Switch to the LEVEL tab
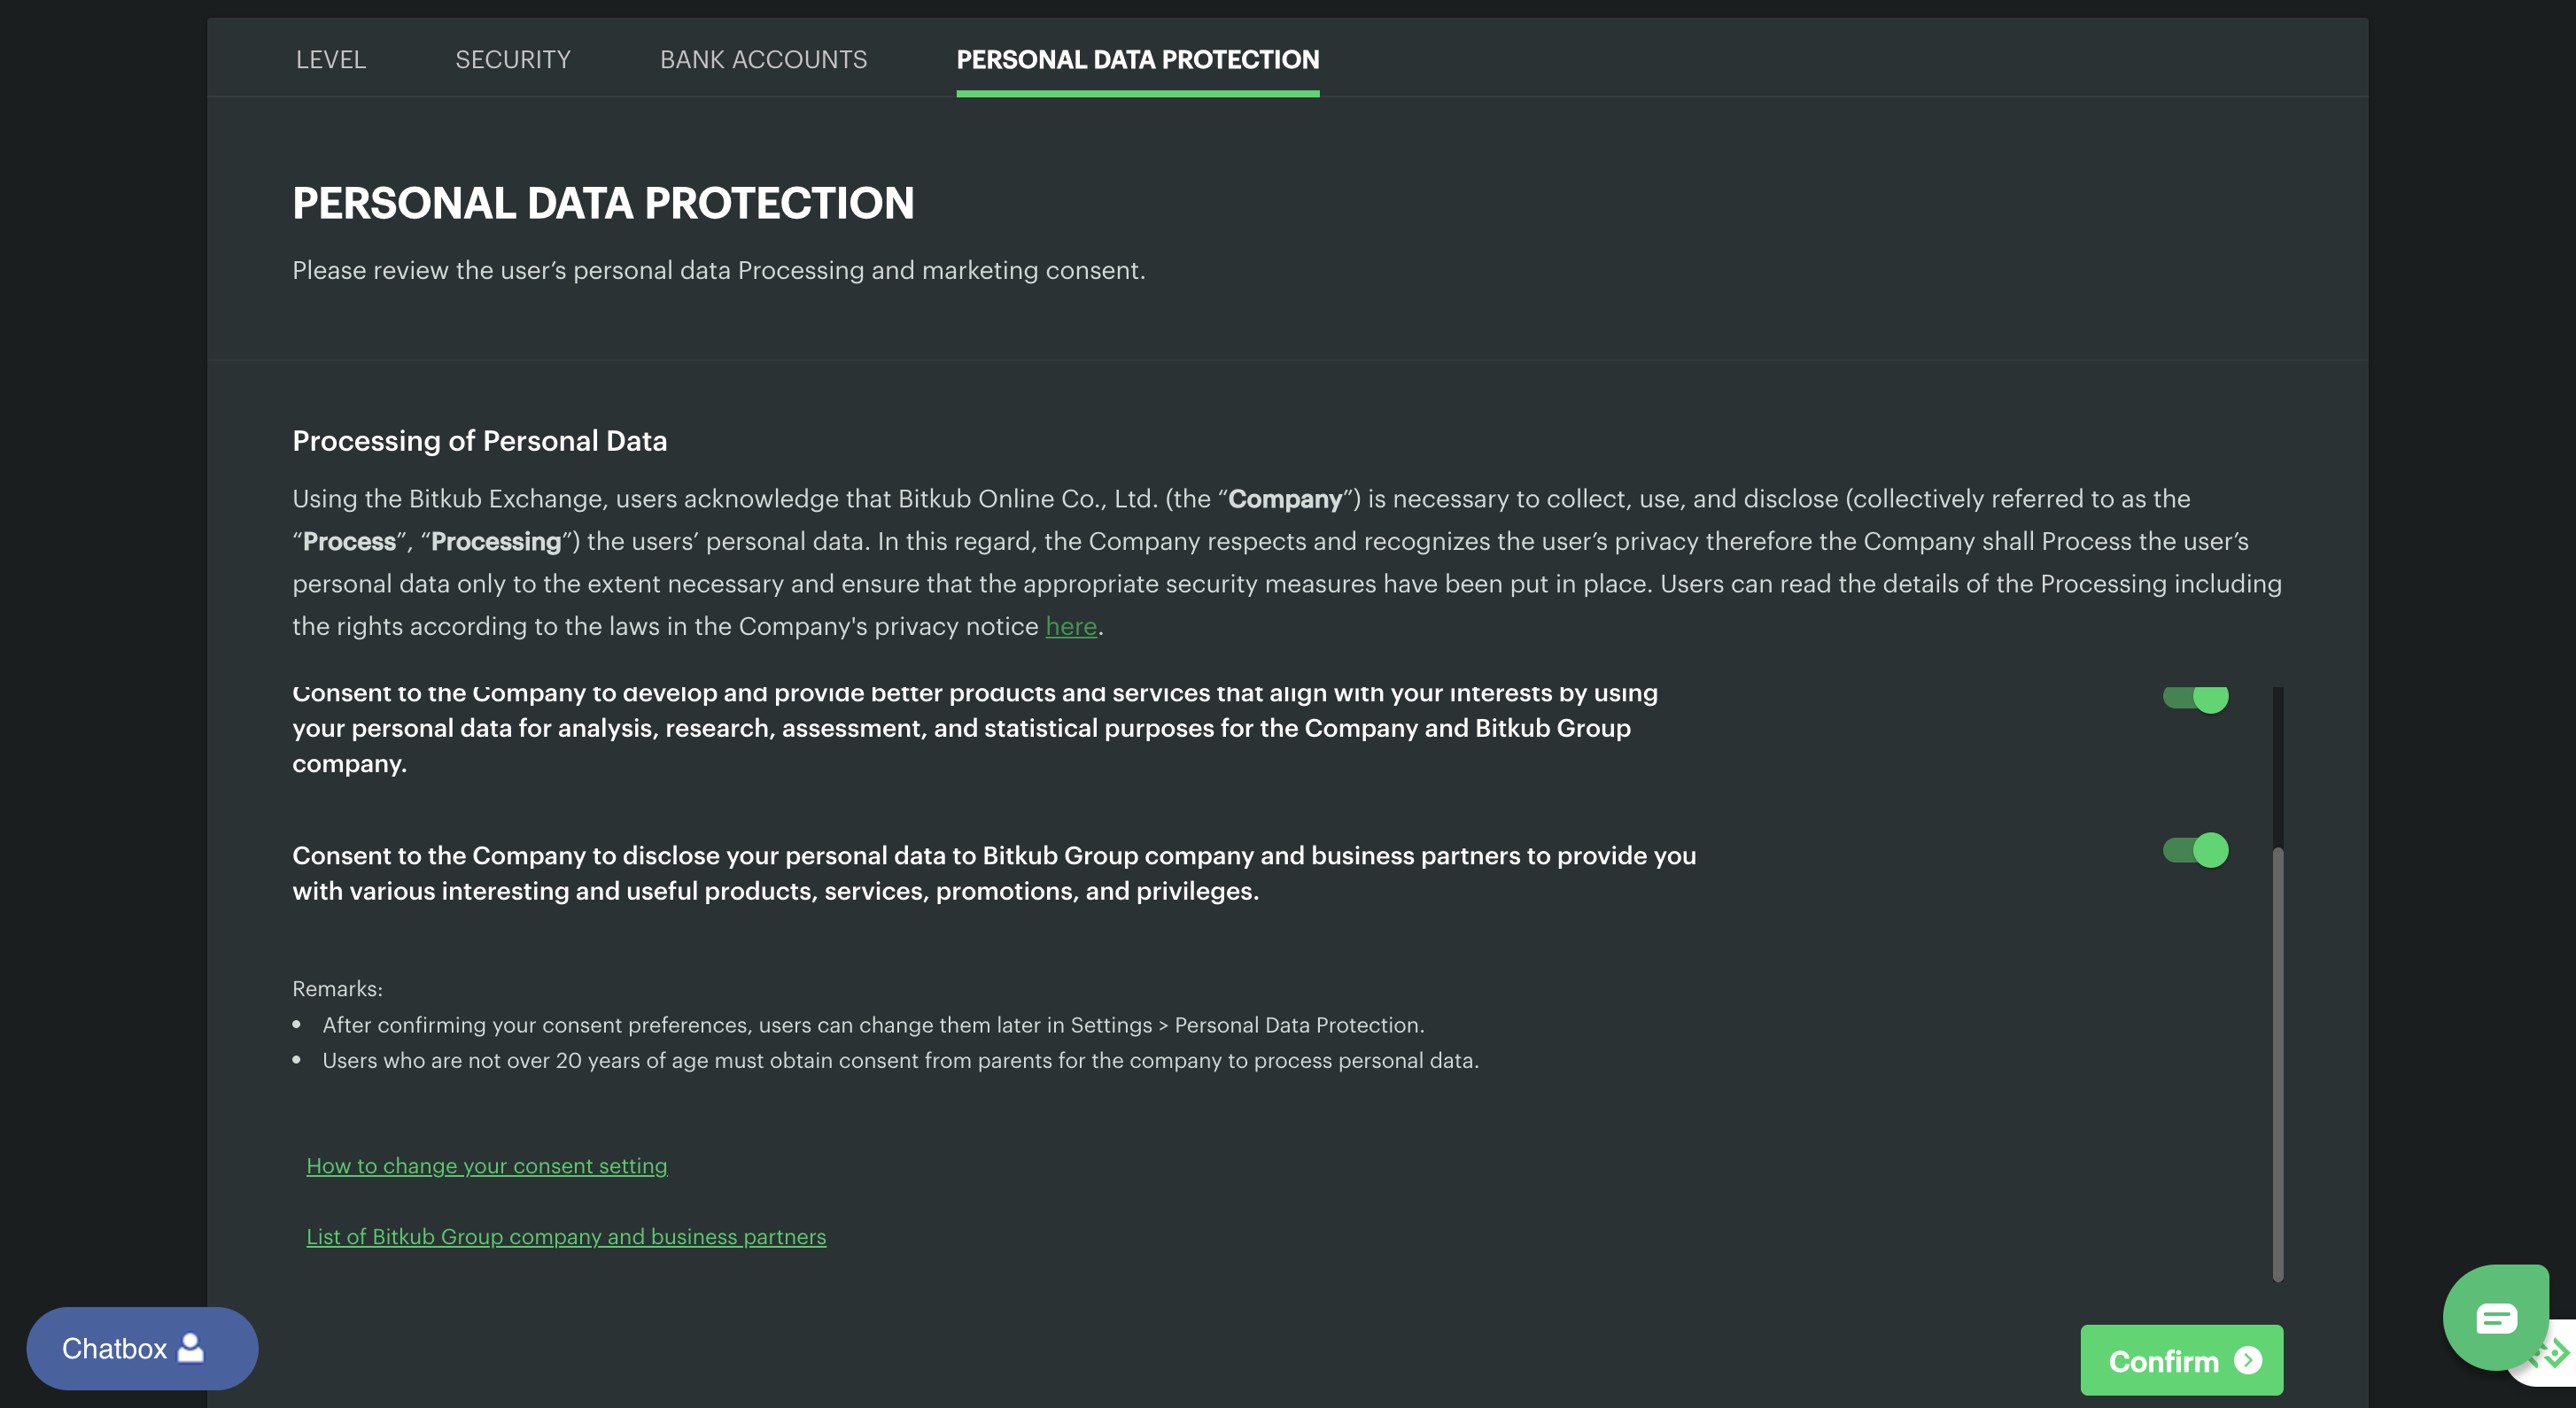 pos(331,59)
